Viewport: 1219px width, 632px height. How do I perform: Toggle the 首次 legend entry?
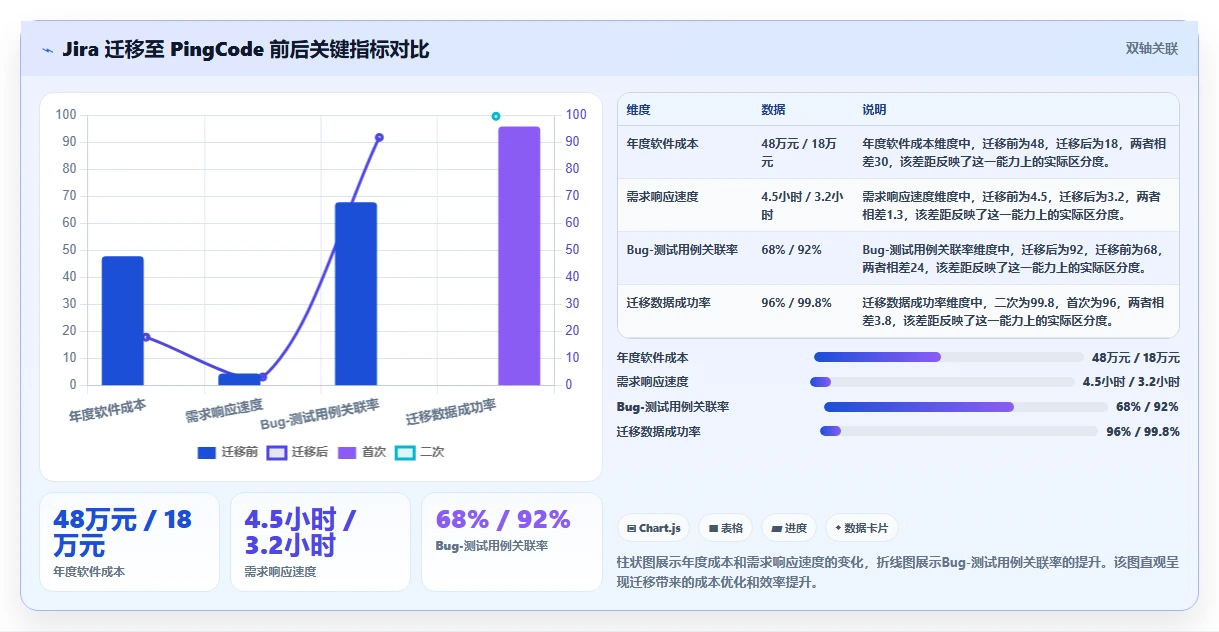point(362,452)
